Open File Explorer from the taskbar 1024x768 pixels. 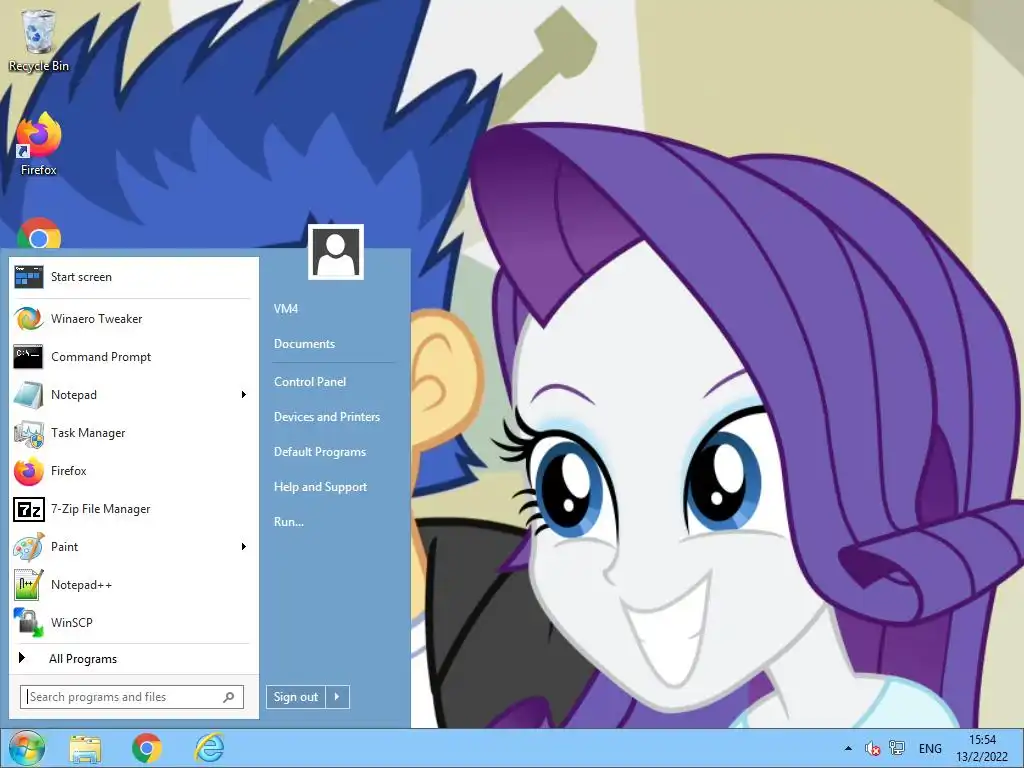tap(86, 749)
